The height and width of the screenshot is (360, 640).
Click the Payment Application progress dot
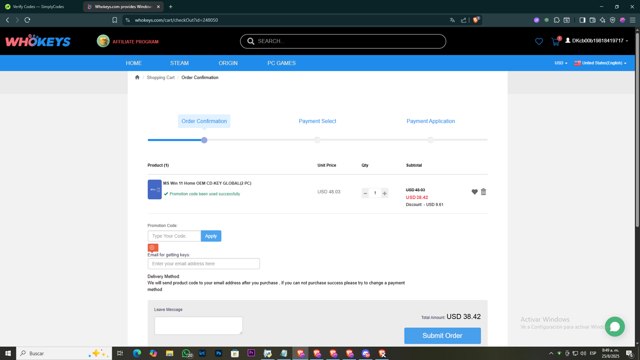click(430, 140)
